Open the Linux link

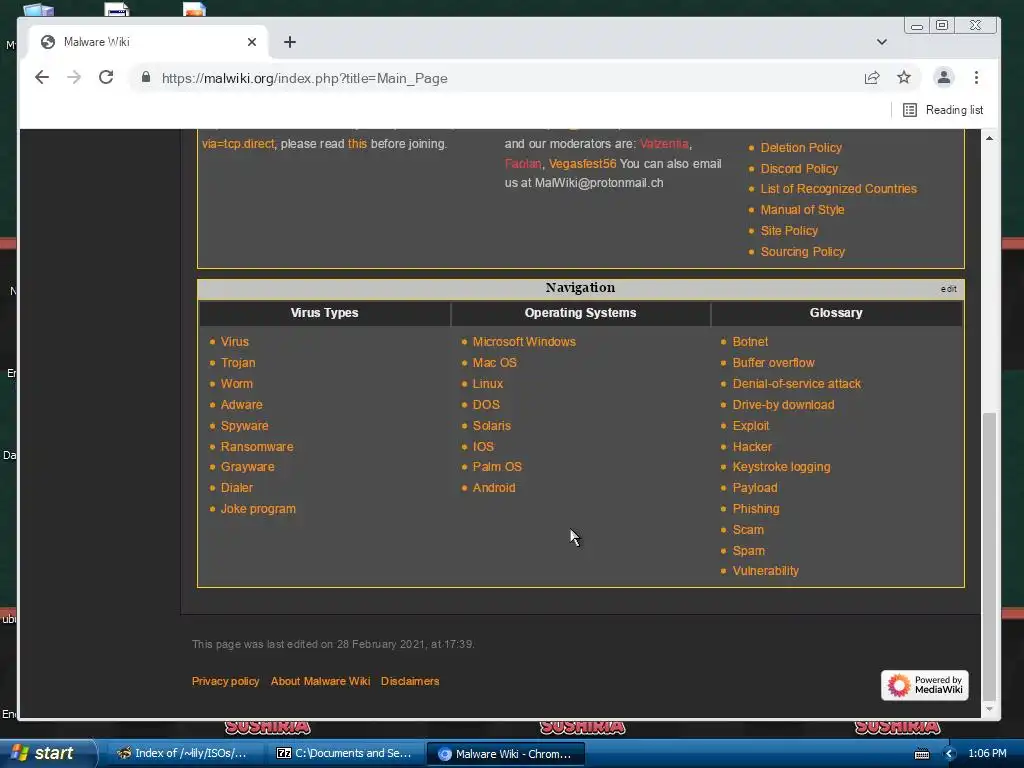click(x=488, y=383)
